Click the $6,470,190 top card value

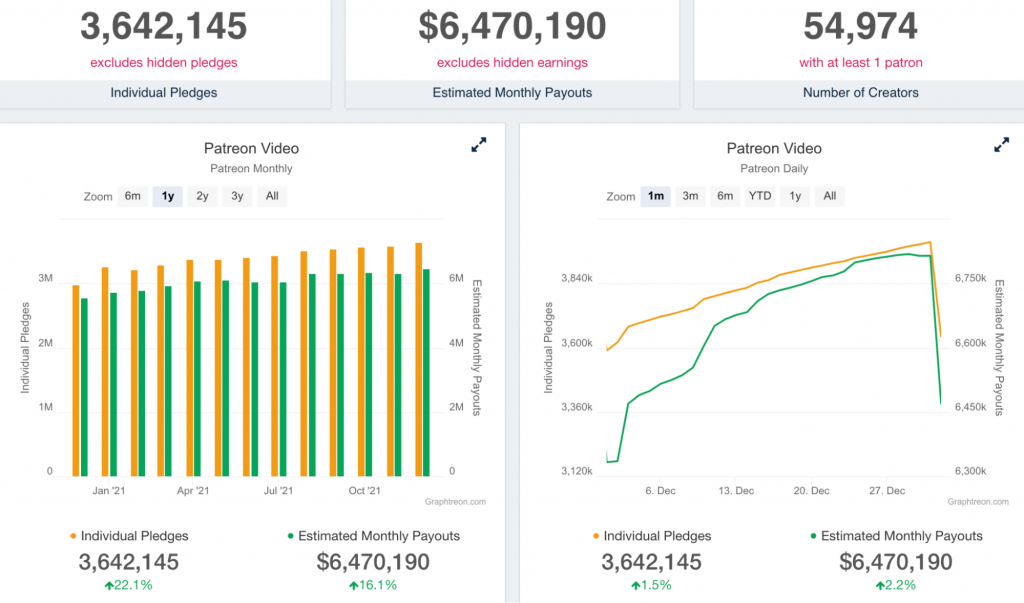tap(512, 26)
